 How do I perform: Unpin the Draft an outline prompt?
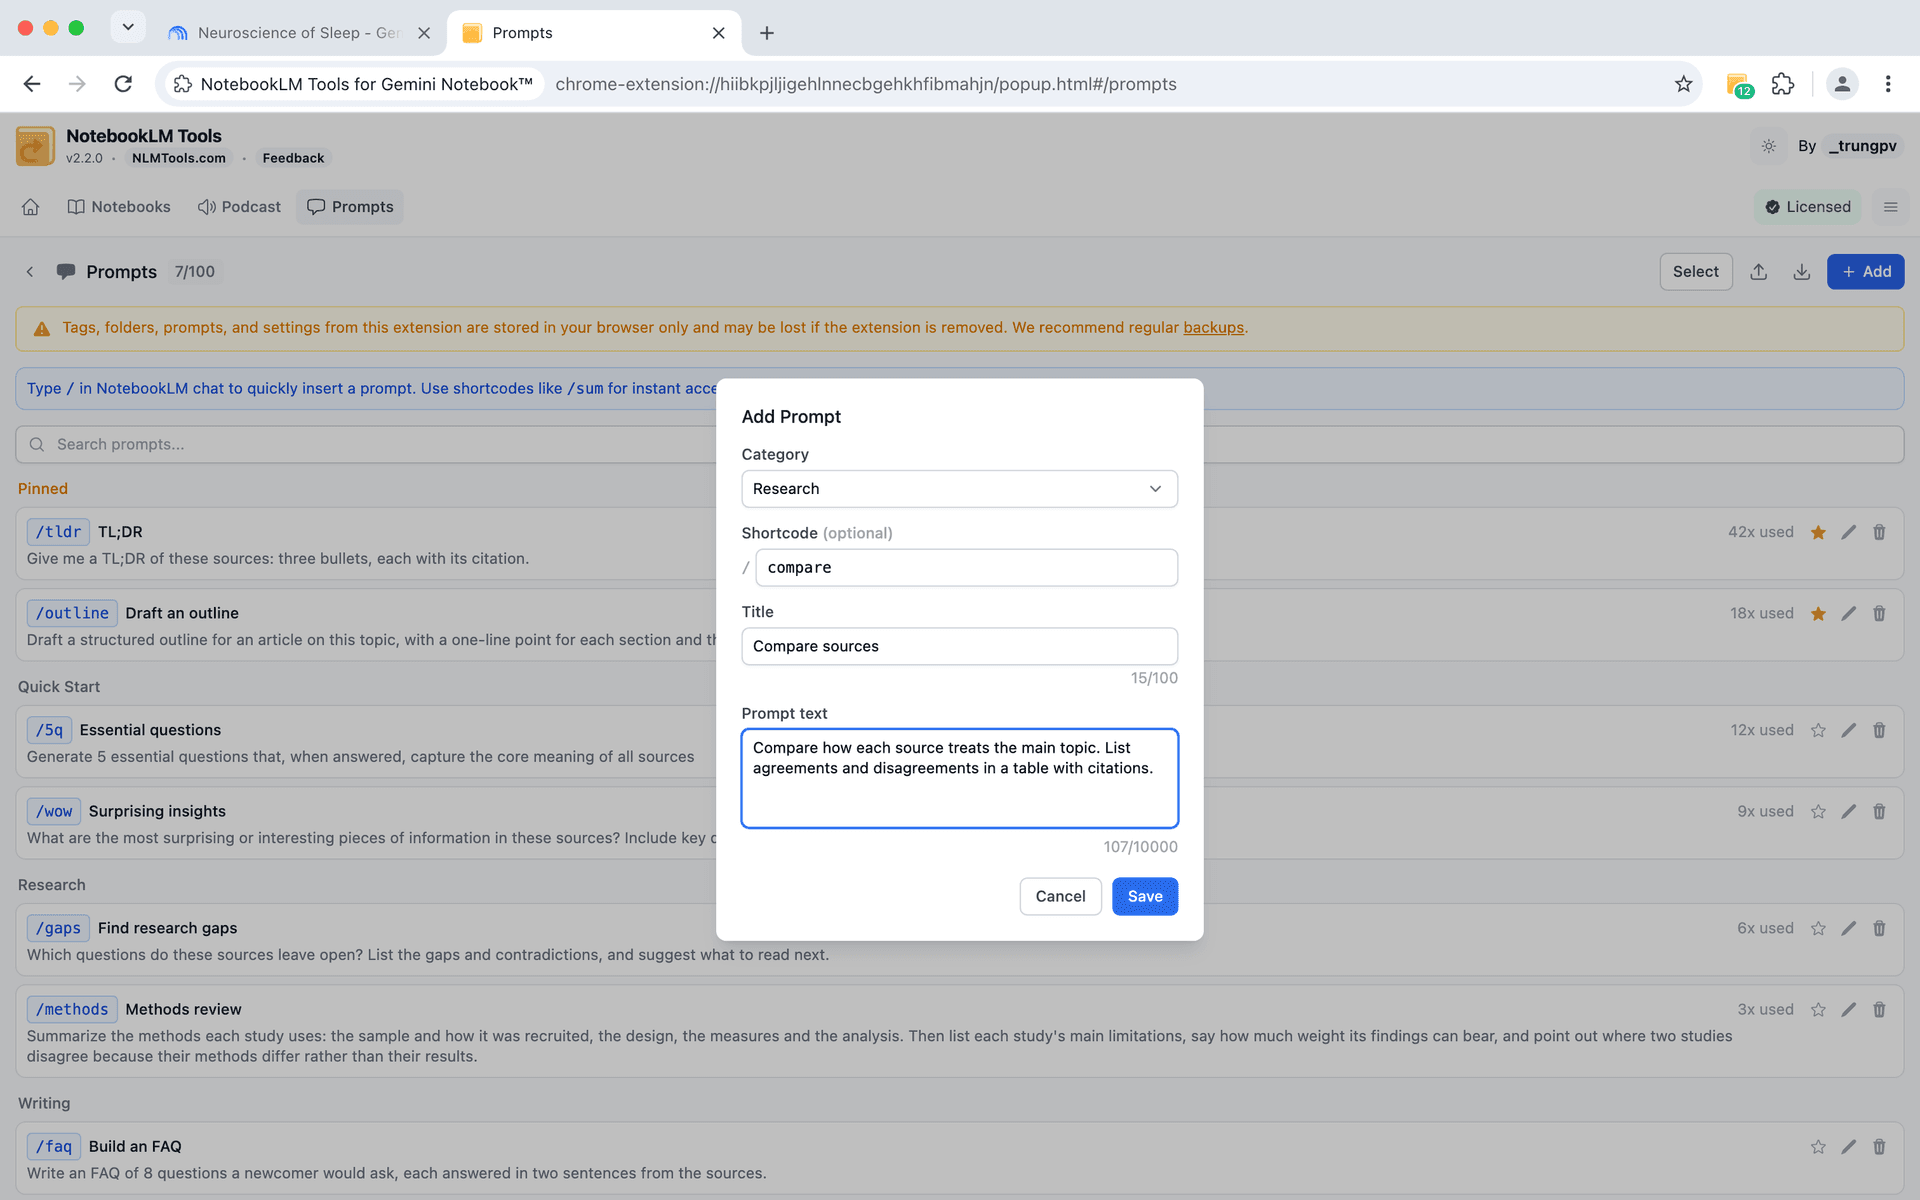click(1818, 613)
